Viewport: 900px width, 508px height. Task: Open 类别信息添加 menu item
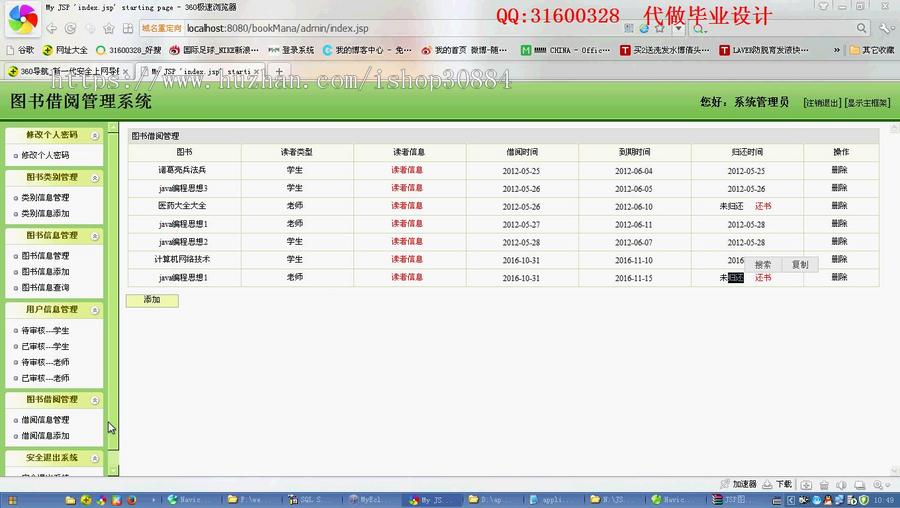pyautogui.click(x=45, y=214)
